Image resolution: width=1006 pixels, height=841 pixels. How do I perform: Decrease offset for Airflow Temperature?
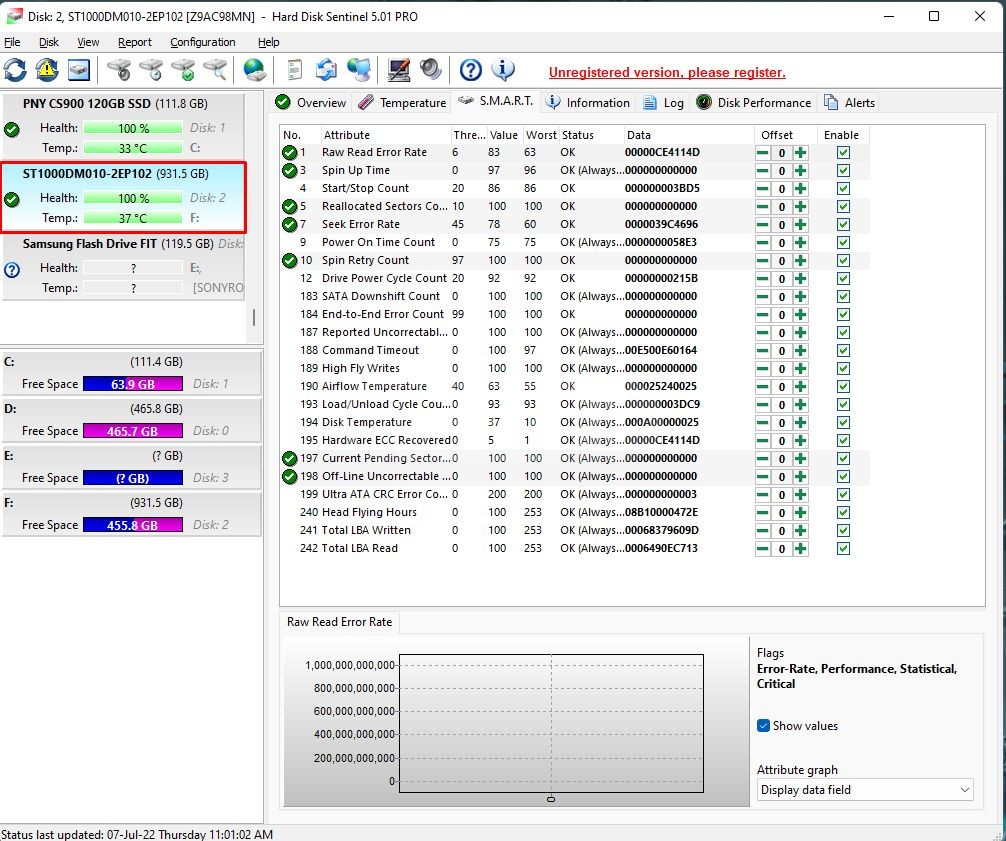tap(762, 387)
